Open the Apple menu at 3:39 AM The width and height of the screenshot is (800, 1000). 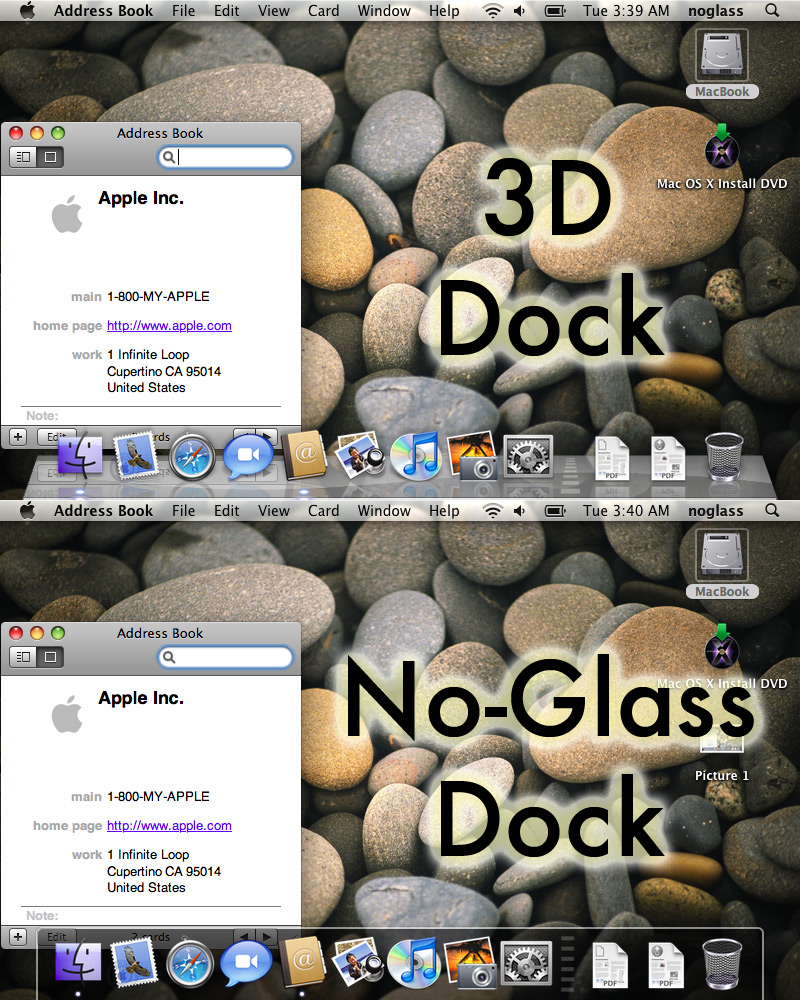(x=27, y=11)
